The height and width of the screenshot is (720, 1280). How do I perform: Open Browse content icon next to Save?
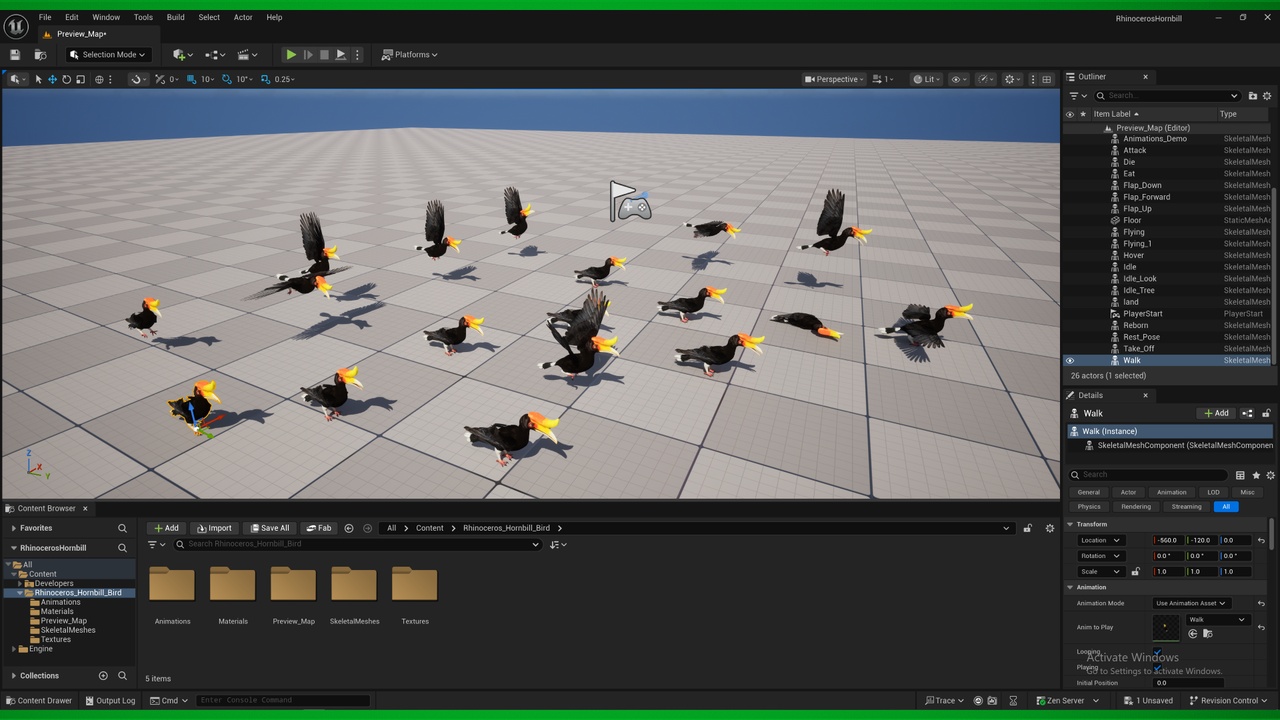click(x=40, y=55)
